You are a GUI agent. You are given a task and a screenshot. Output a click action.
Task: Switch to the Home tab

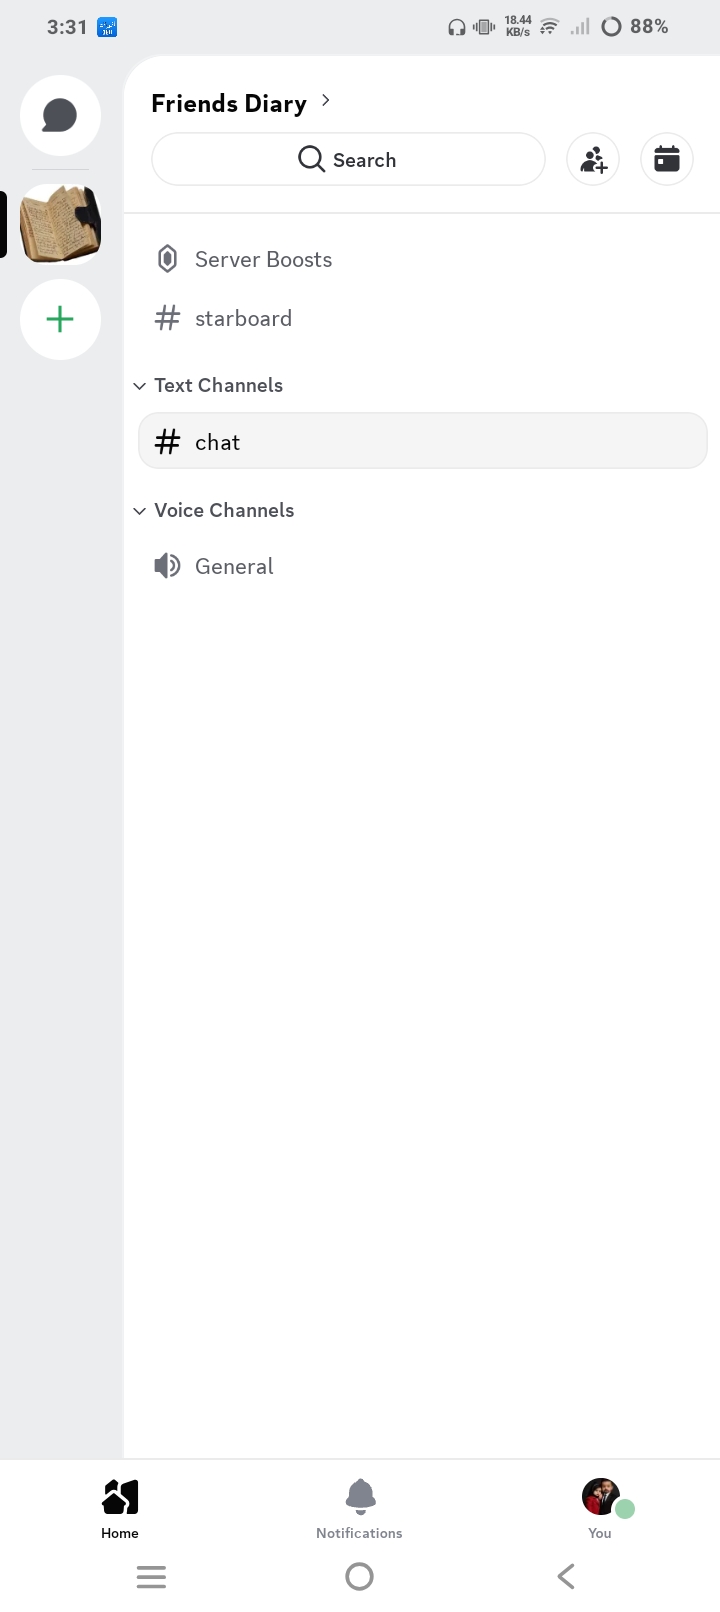pos(120,1510)
